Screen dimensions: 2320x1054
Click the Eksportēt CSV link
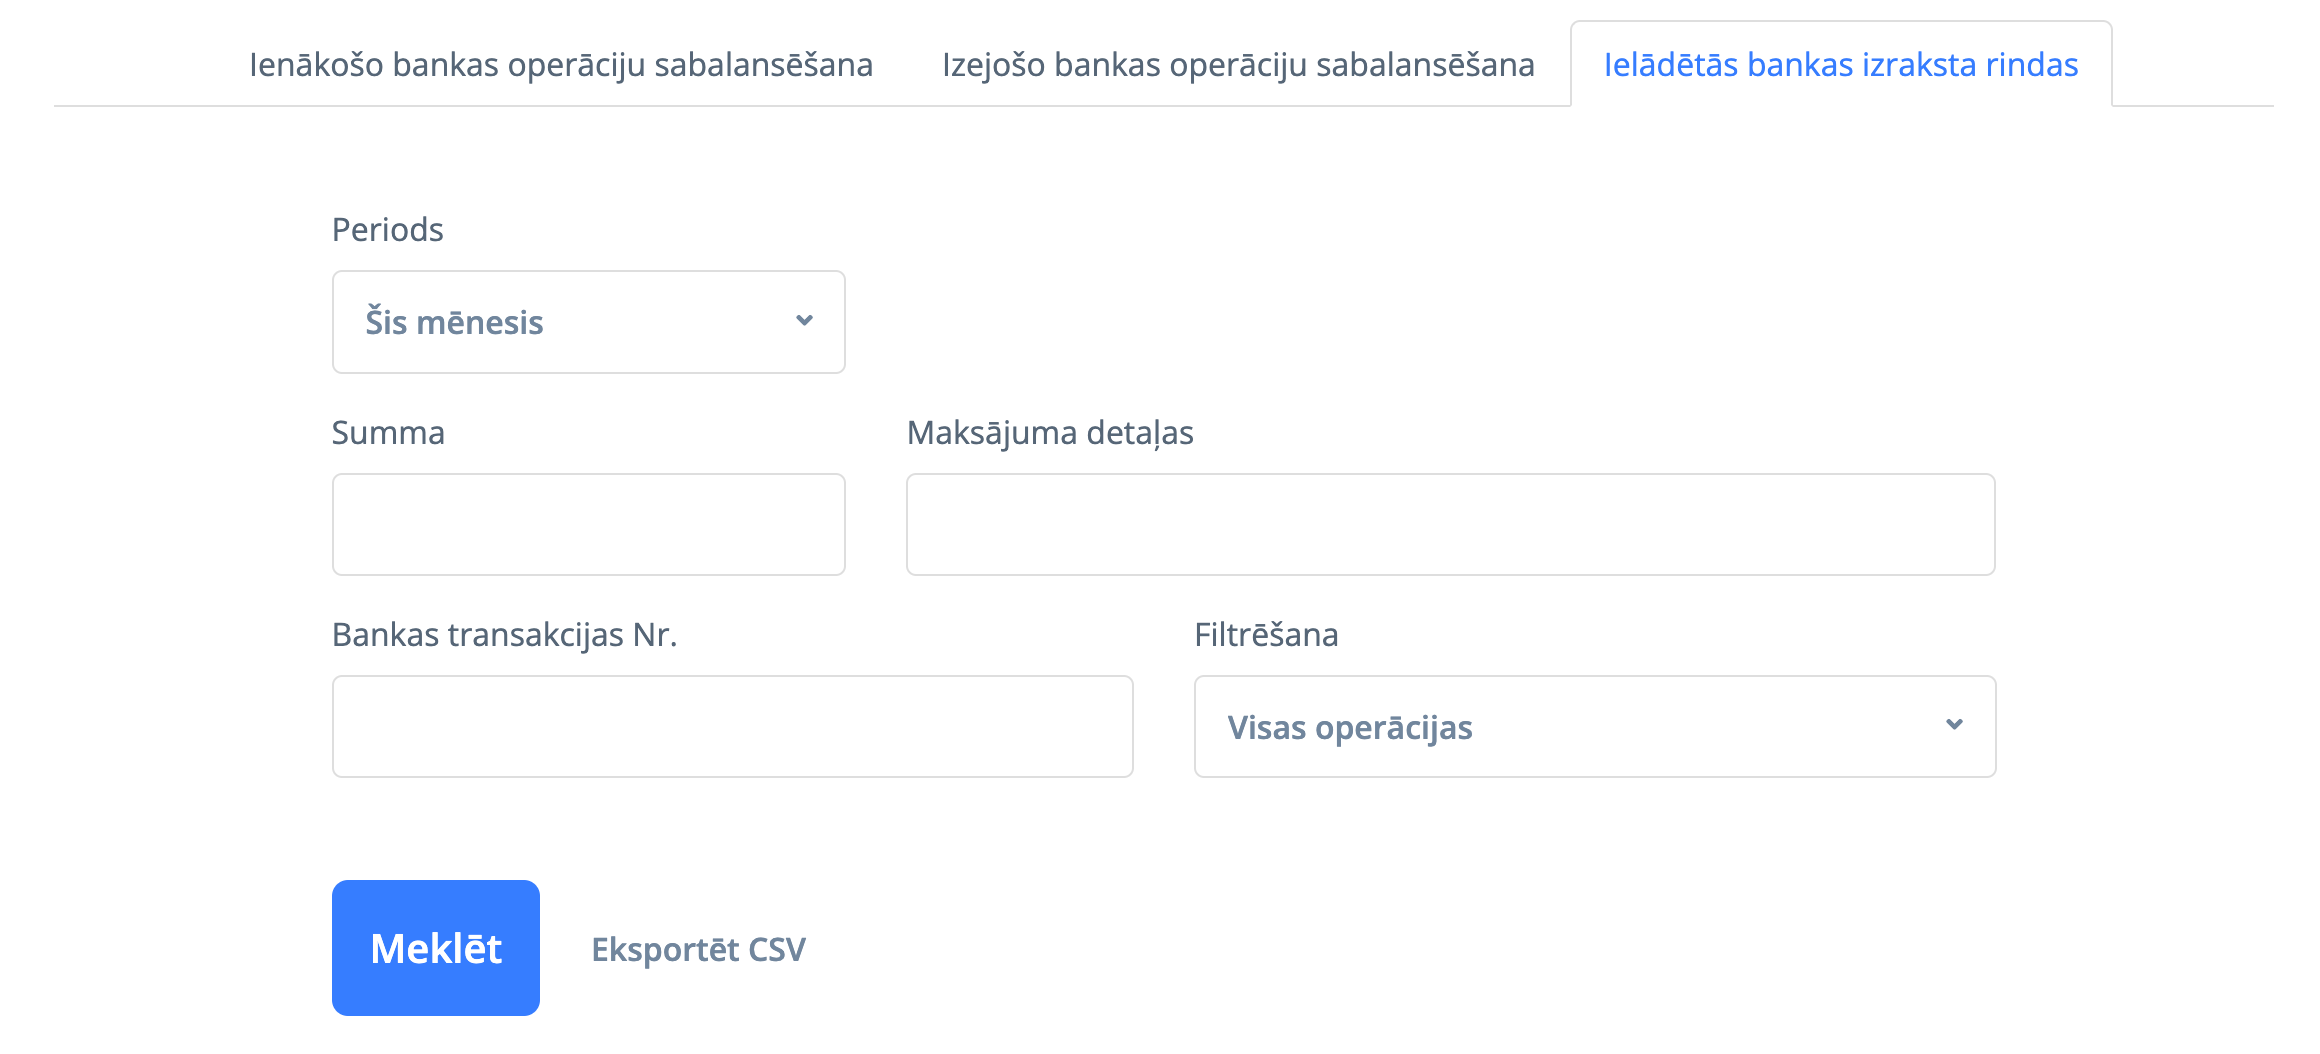[x=698, y=949]
